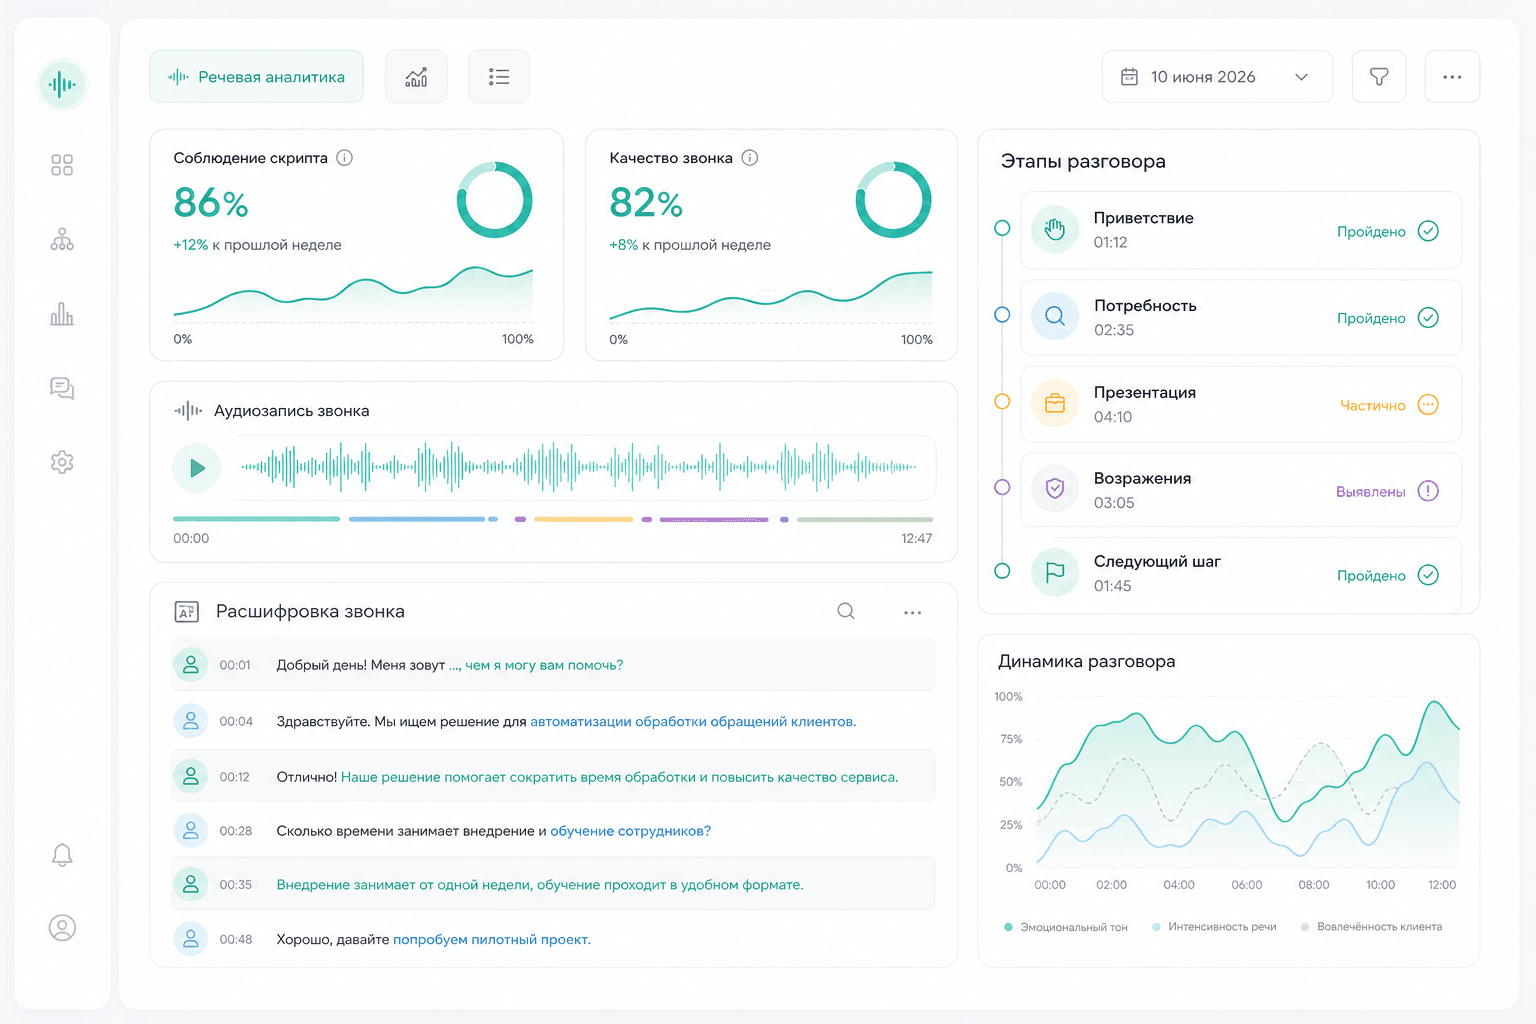Open notifications bell icon

tap(62, 855)
